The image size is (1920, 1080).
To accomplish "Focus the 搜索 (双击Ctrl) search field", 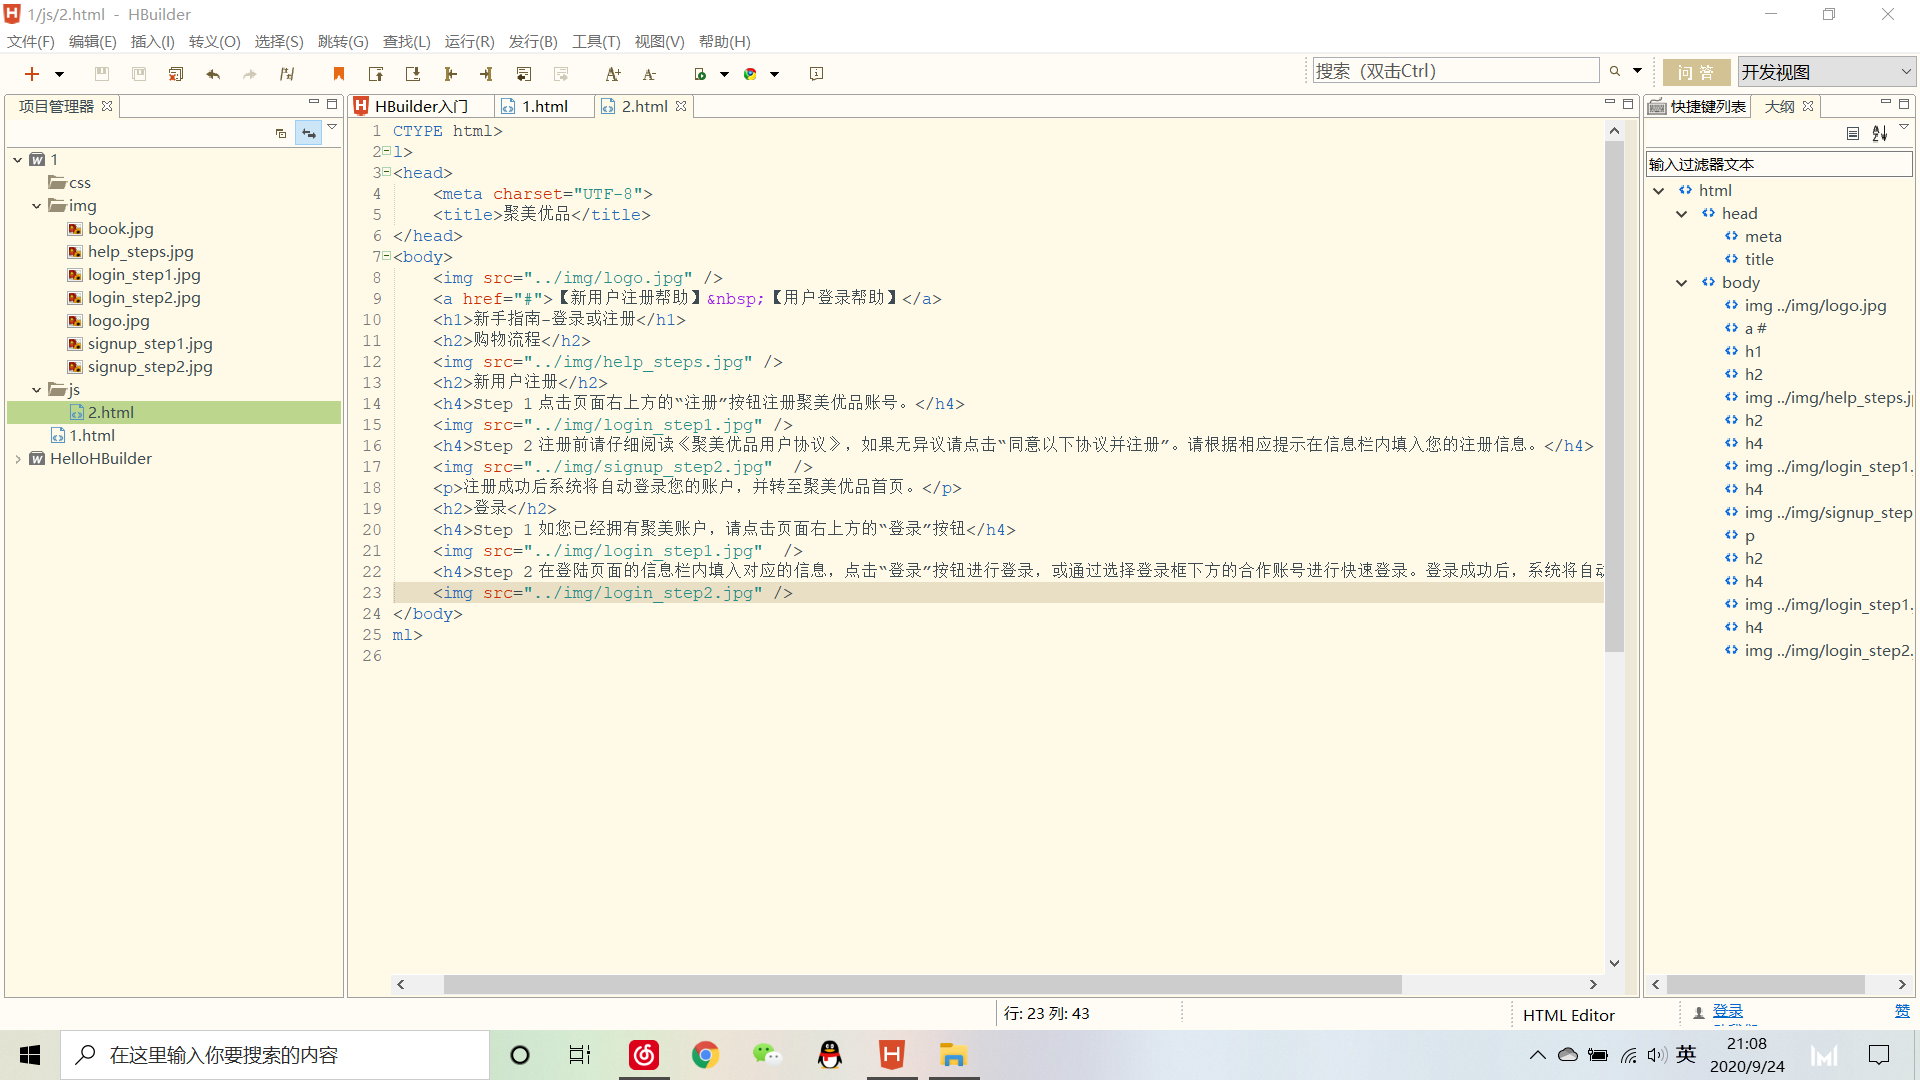I will [x=1455, y=71].
